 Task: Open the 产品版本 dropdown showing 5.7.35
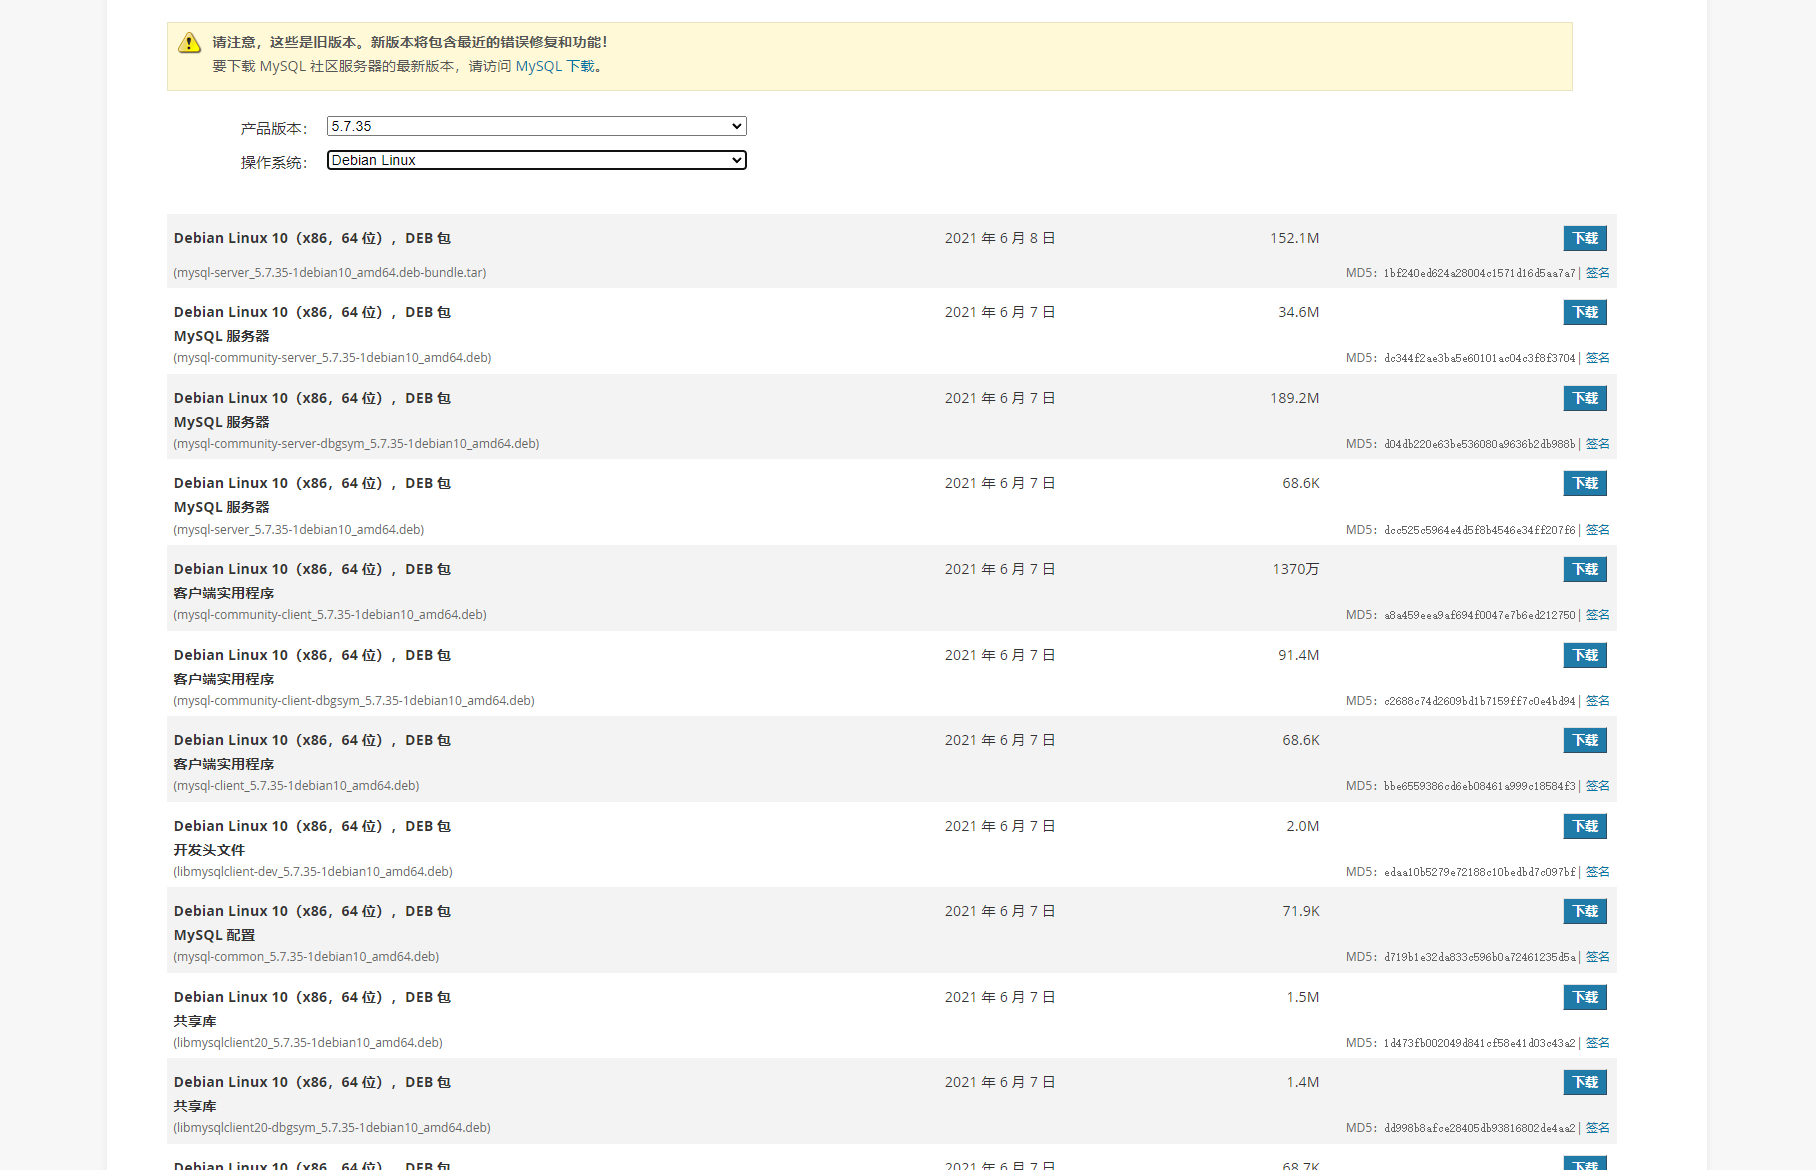[x=536, y=126]
